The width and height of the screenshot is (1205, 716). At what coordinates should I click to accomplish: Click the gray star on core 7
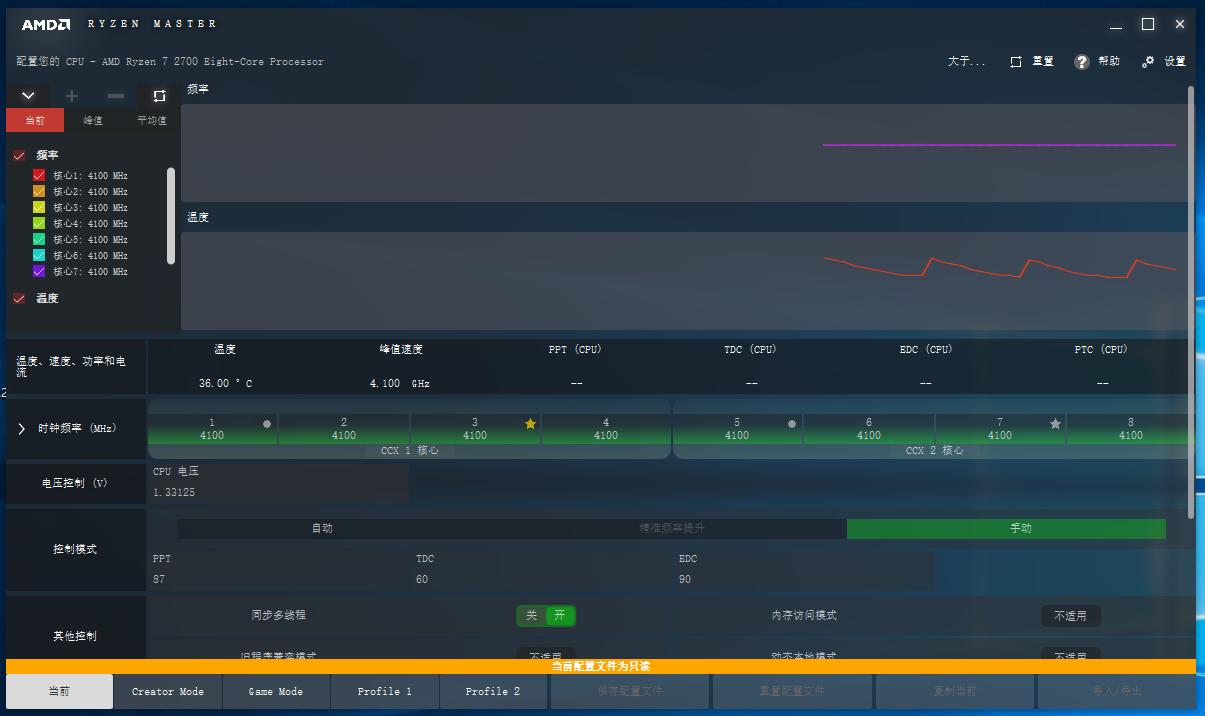[x=1055, y=424]
